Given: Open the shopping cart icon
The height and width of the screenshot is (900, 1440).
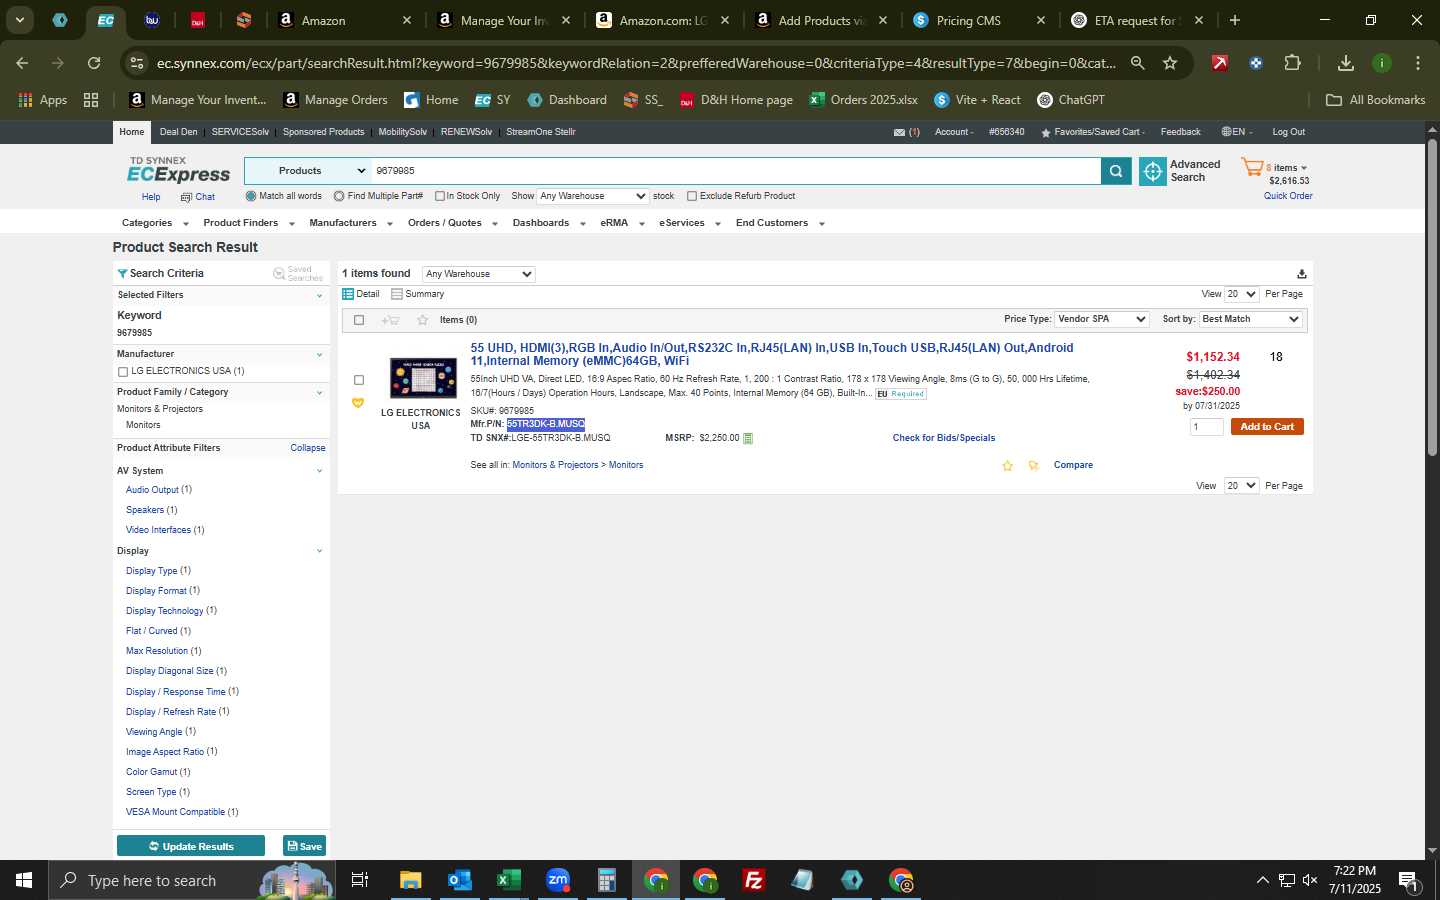Looking at the screenshot, I should 1252,168.
